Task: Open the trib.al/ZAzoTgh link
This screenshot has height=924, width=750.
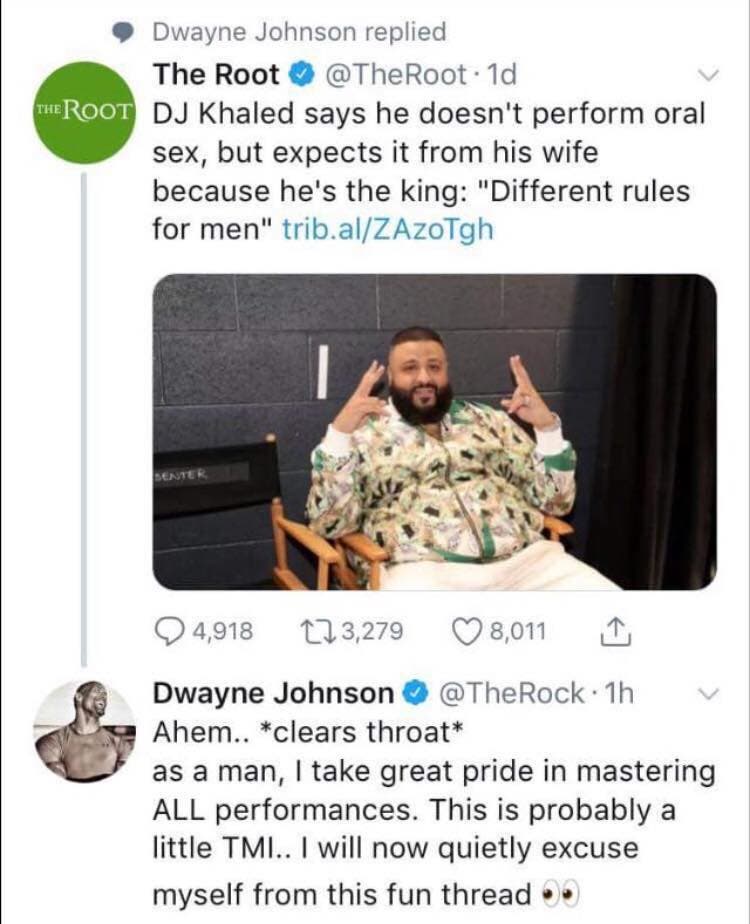Action: click(389, 229)
